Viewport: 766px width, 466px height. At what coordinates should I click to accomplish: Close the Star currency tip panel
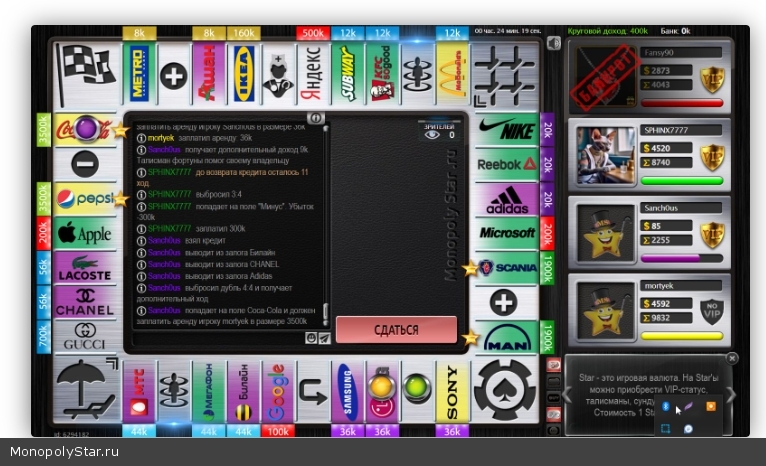(731, 358)
